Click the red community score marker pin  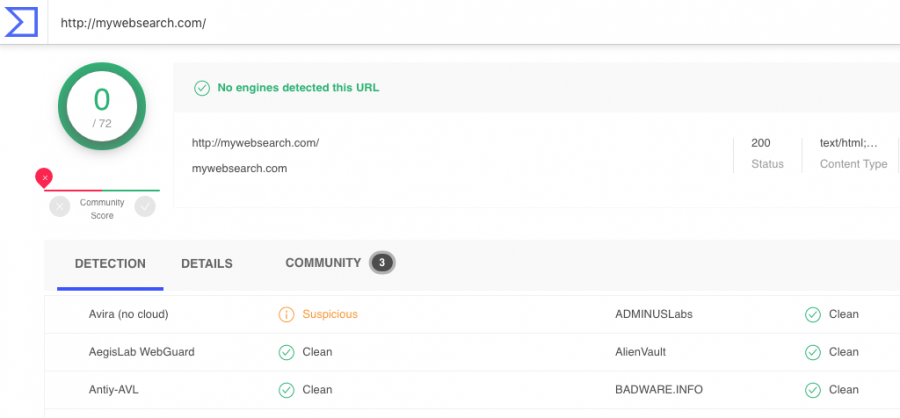pos(44,178)
